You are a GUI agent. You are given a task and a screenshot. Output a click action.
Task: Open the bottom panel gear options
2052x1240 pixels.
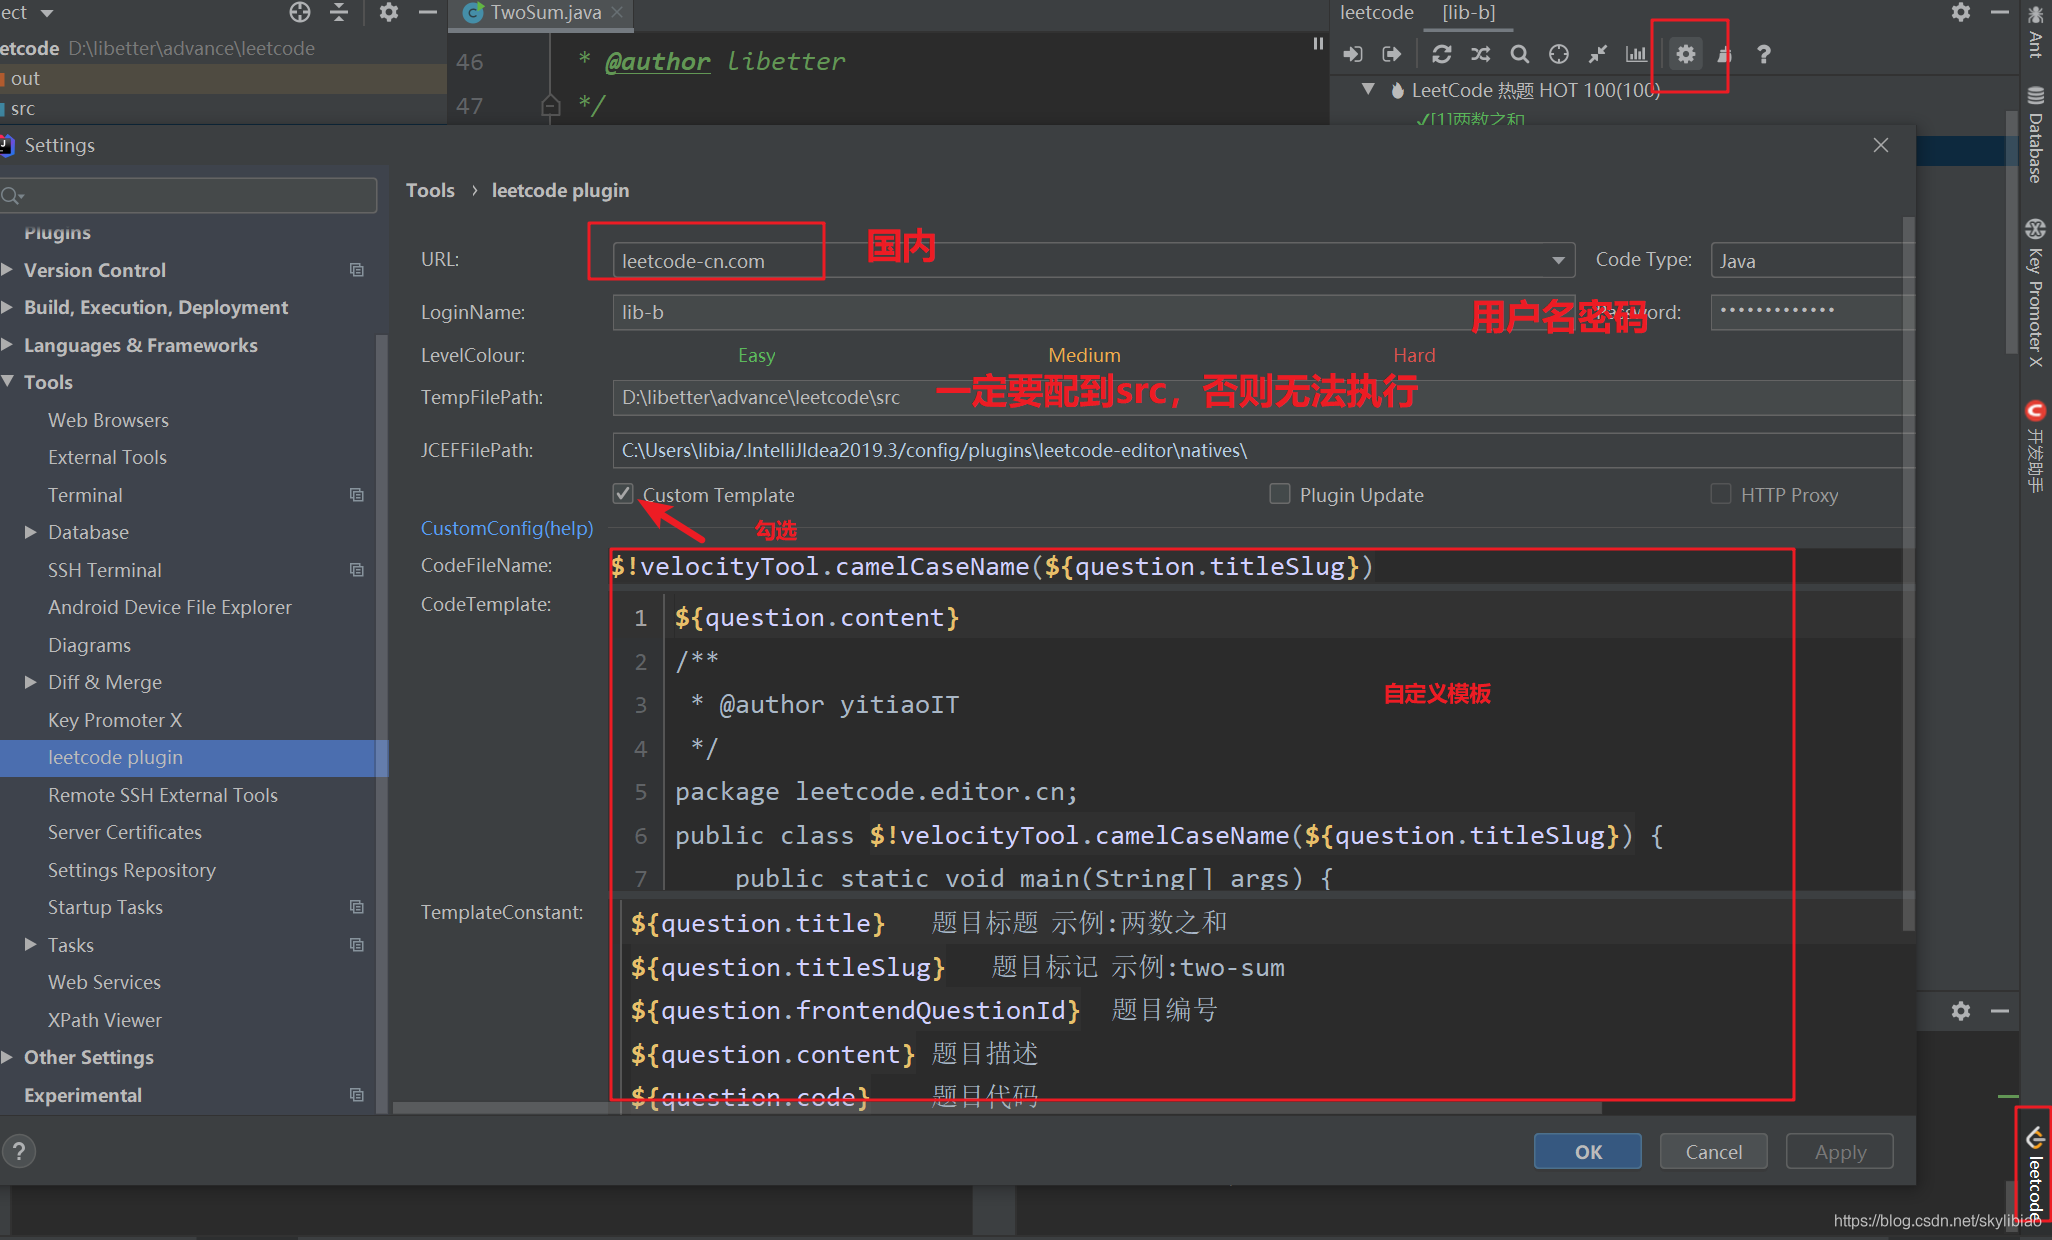[1961, 1011]
